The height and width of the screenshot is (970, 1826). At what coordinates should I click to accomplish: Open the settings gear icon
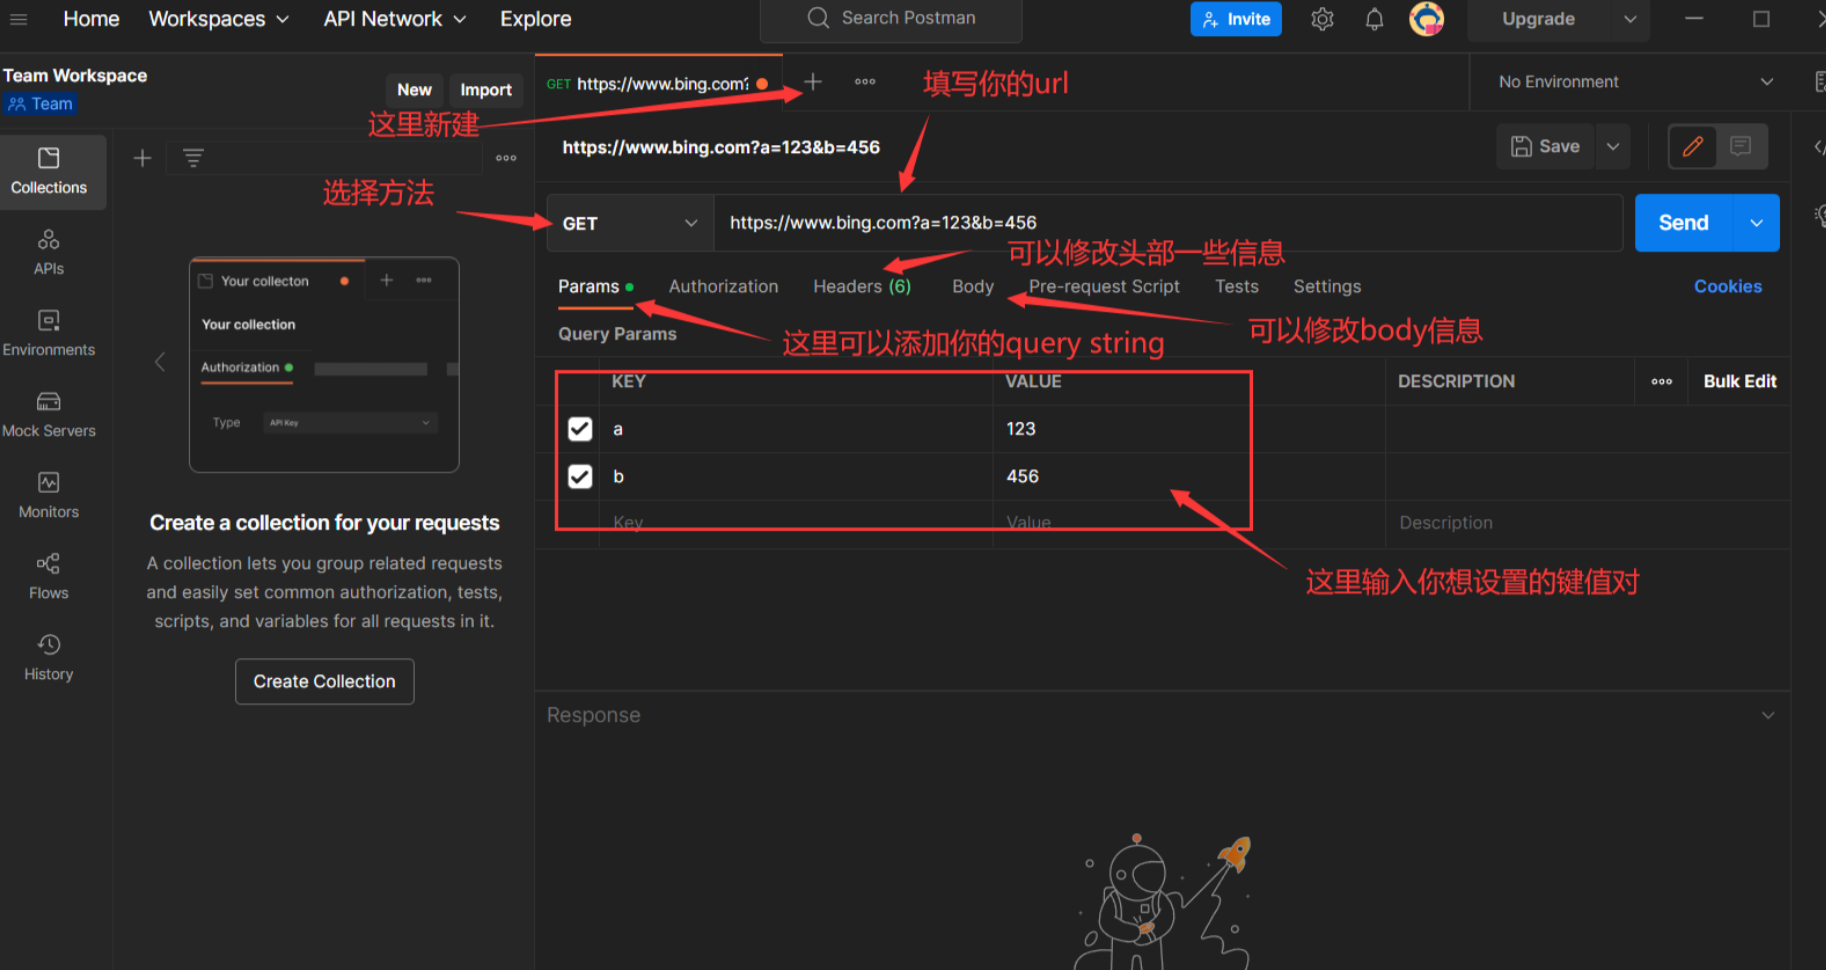click(1322, 19)
